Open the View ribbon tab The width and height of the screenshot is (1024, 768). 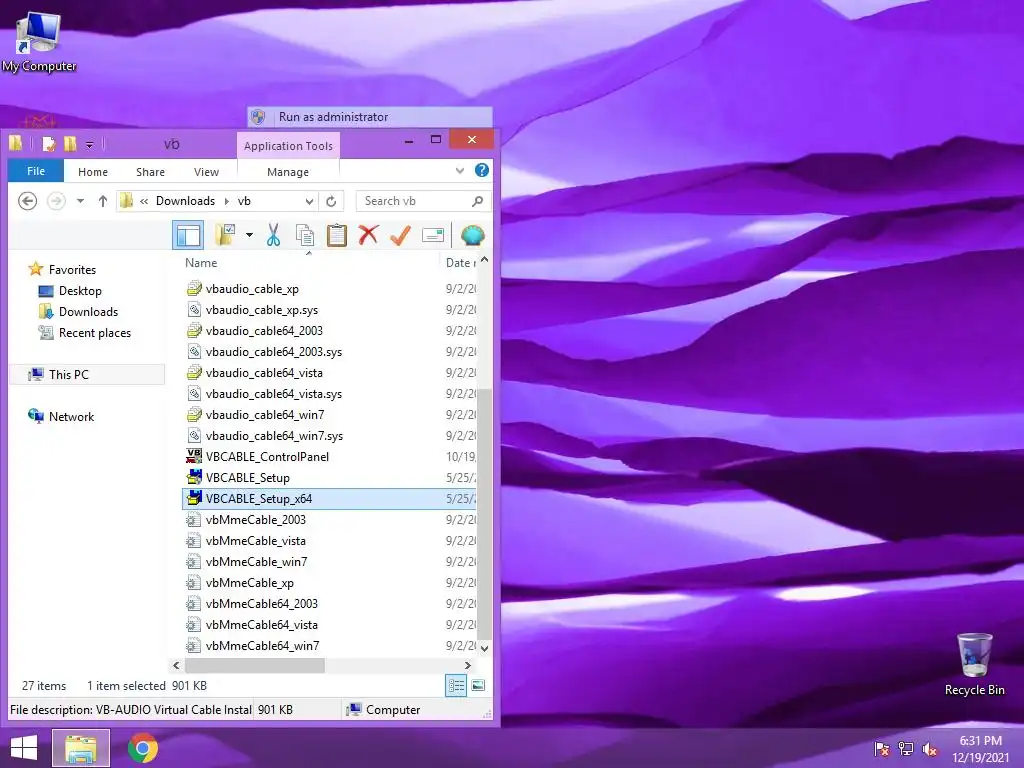pyautogui.click(x=206, y=172)
